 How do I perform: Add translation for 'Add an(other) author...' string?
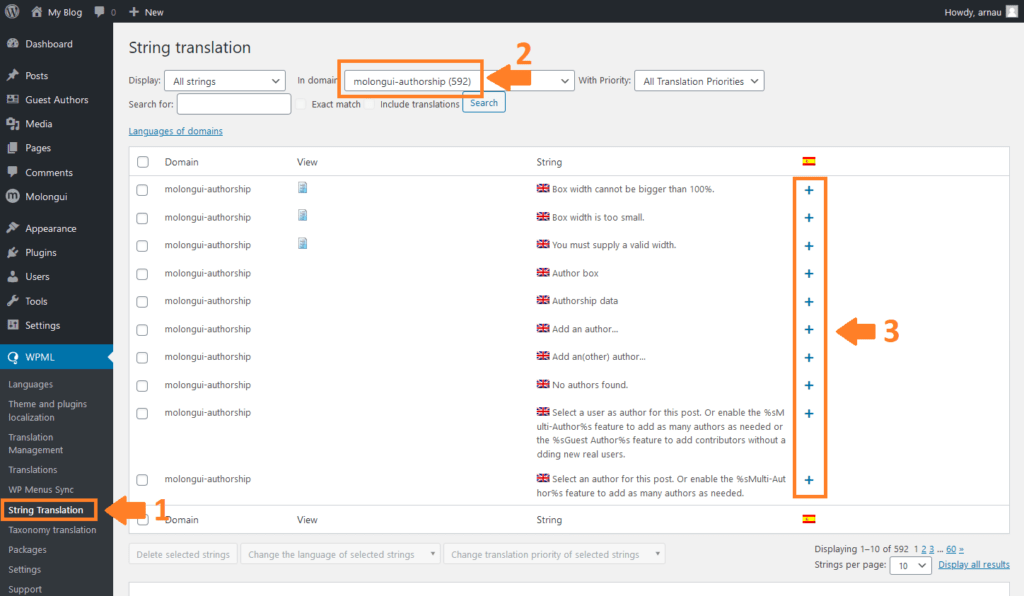pyautogui.click(x=808, y=358)
